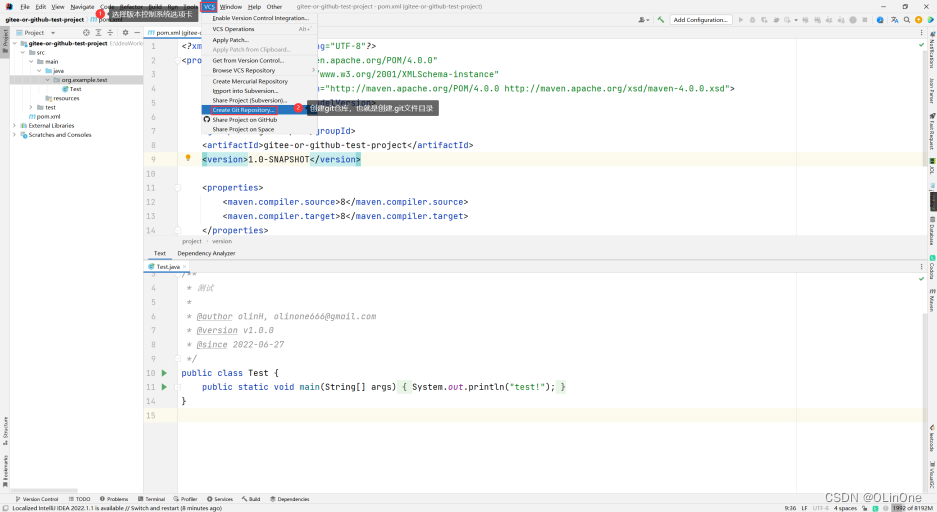Viewport: 937px width, 512px height.
Task: Click the LF line separator indicator
Action: click(x=804, y=508)
